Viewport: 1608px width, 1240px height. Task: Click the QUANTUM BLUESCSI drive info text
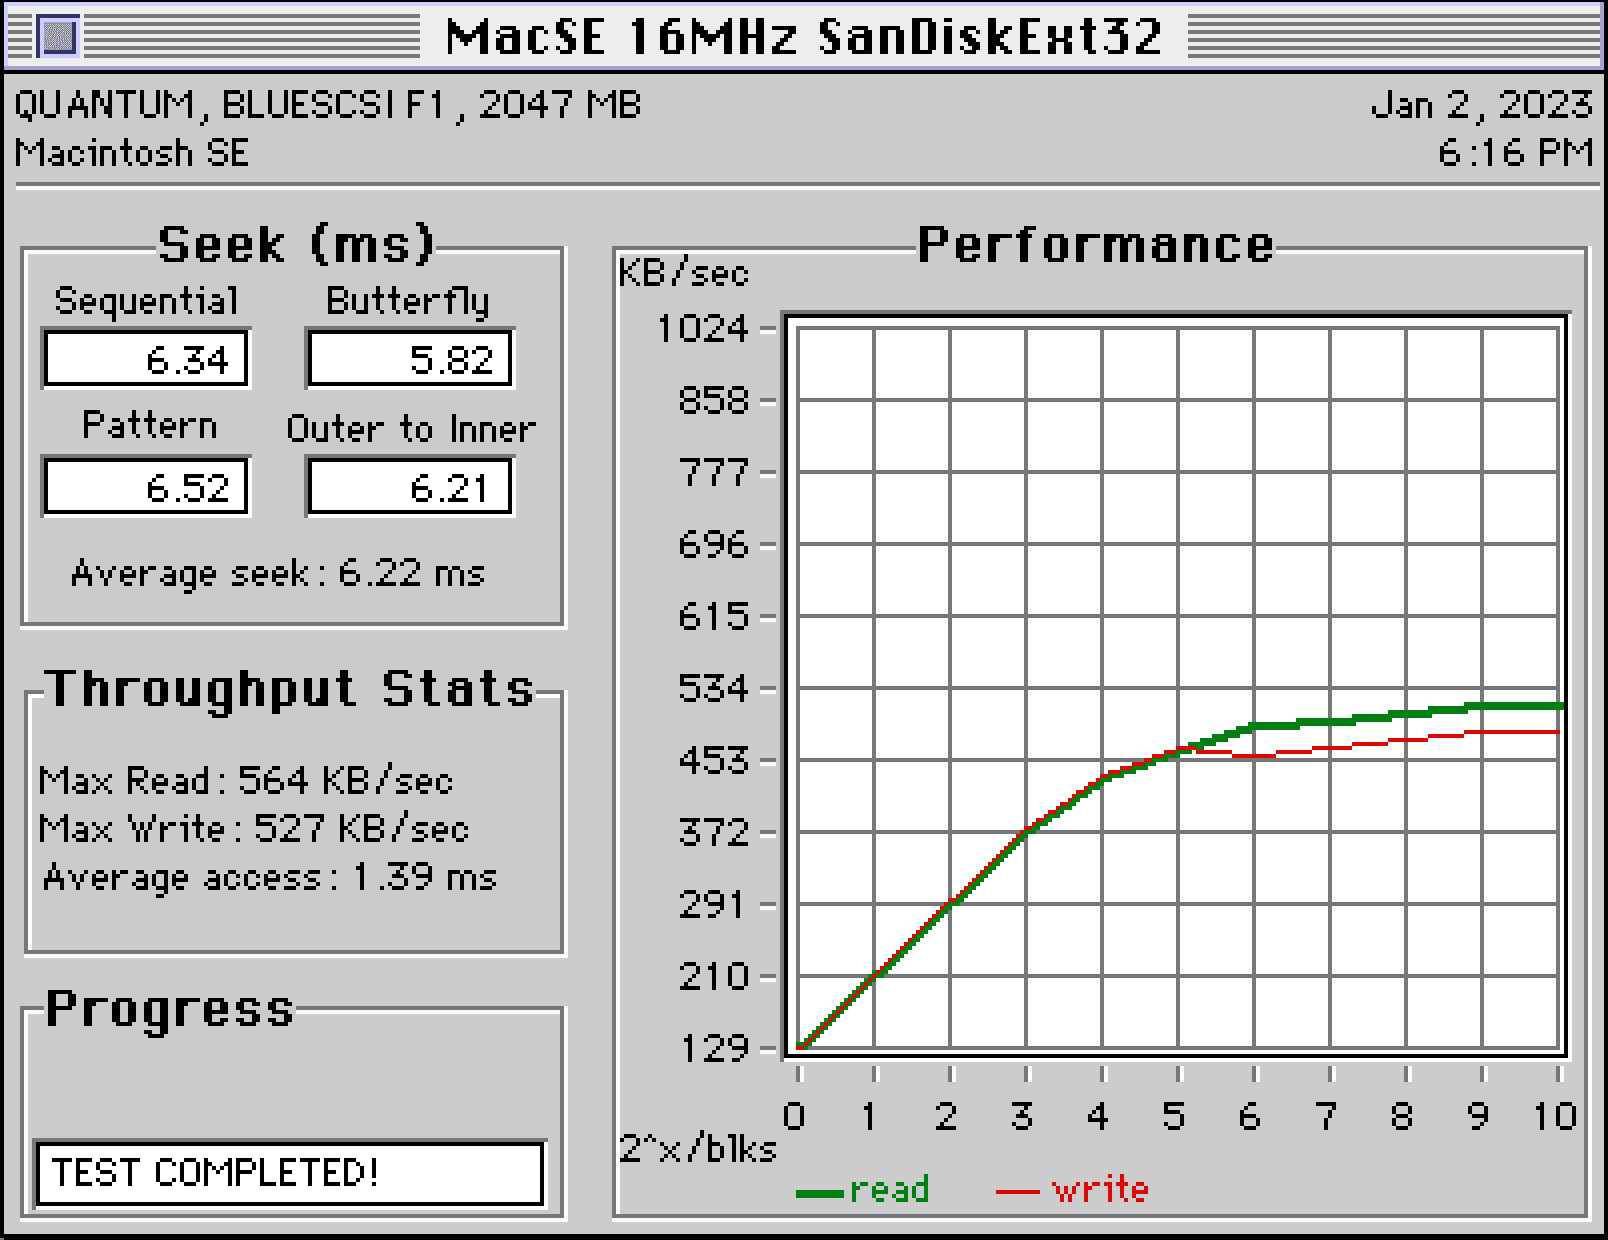pos(328,105)
